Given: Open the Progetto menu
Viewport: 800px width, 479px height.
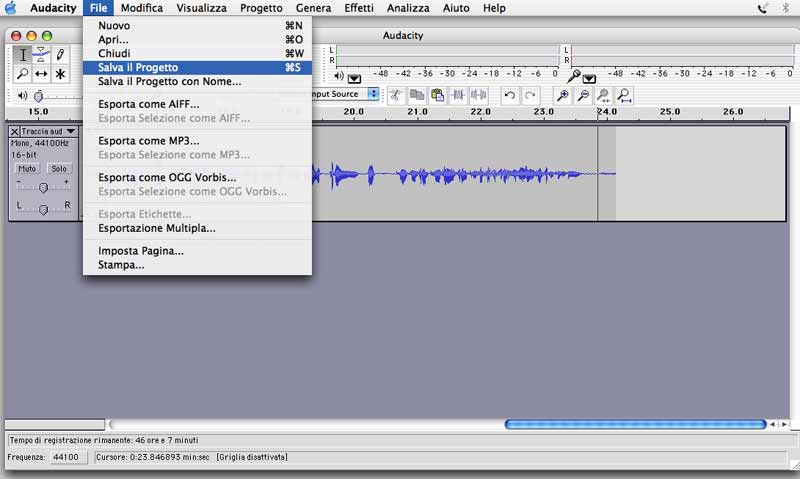Looking at the screenshot, I should [261, 8].
